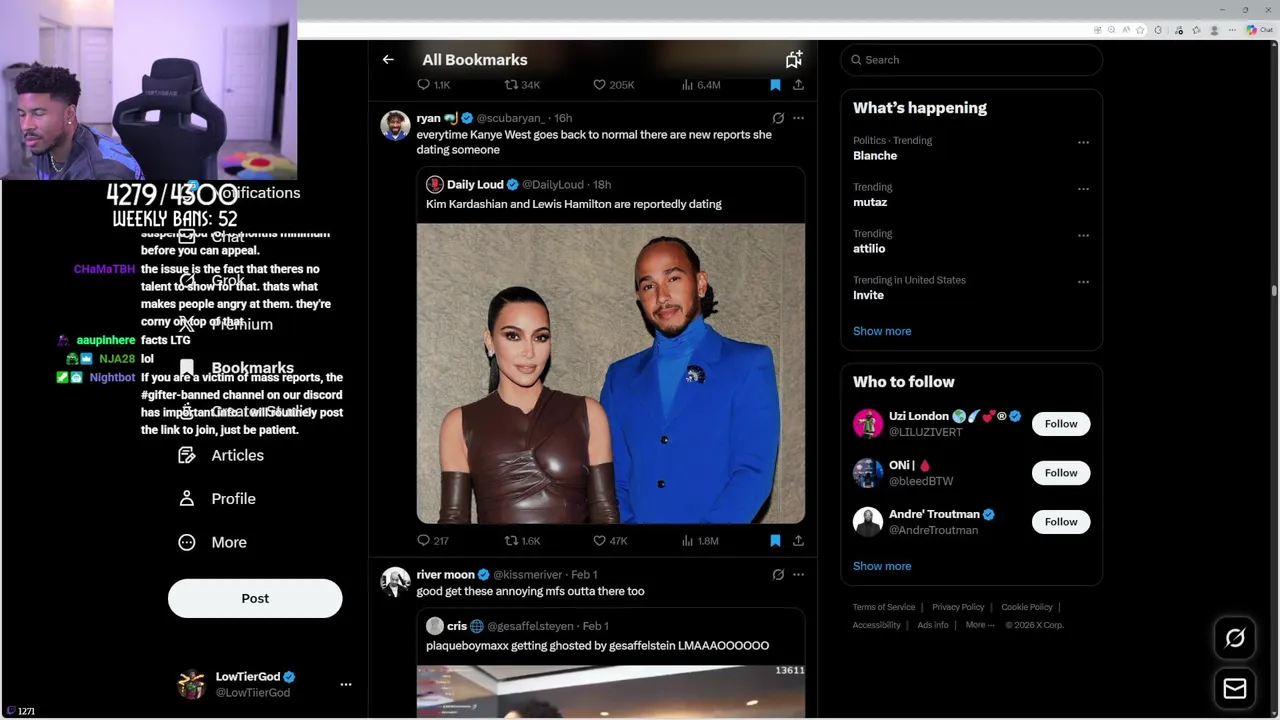Open ryan's profile avatar
This screenshot has width=1280, height=720.
395,126
